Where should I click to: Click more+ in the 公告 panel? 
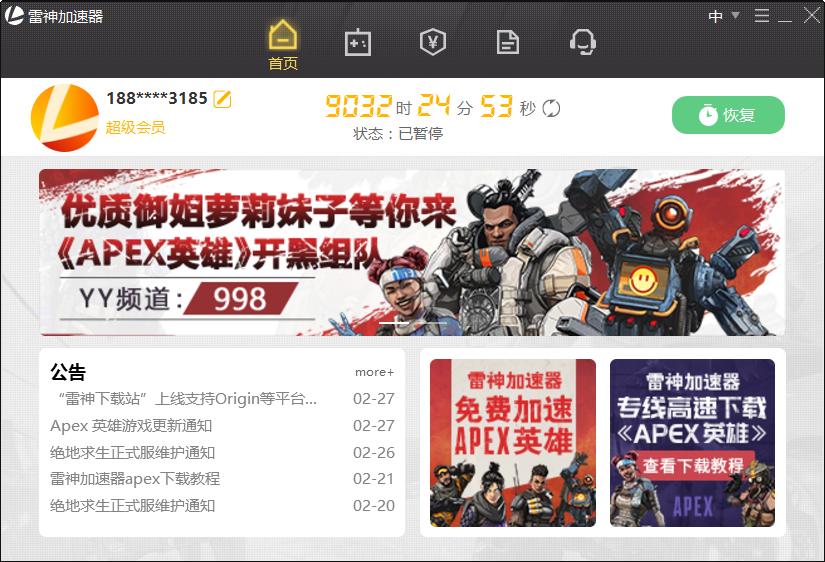(374, 372)
